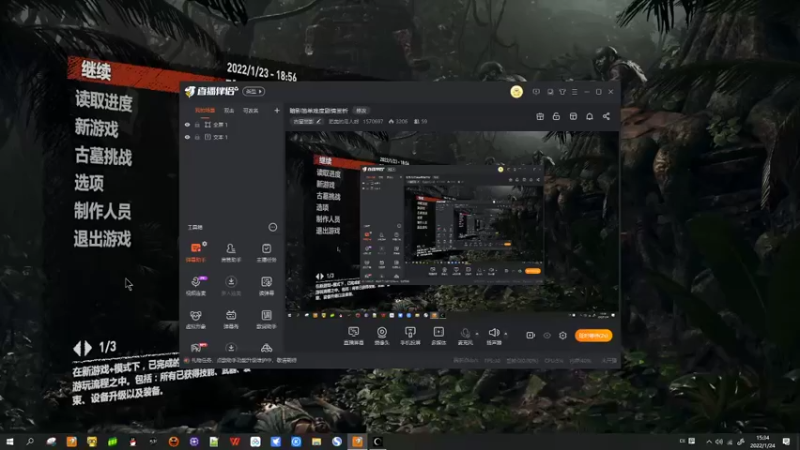
Task: Toggle lock on 文本 1 source
Action: pos(197,137)
